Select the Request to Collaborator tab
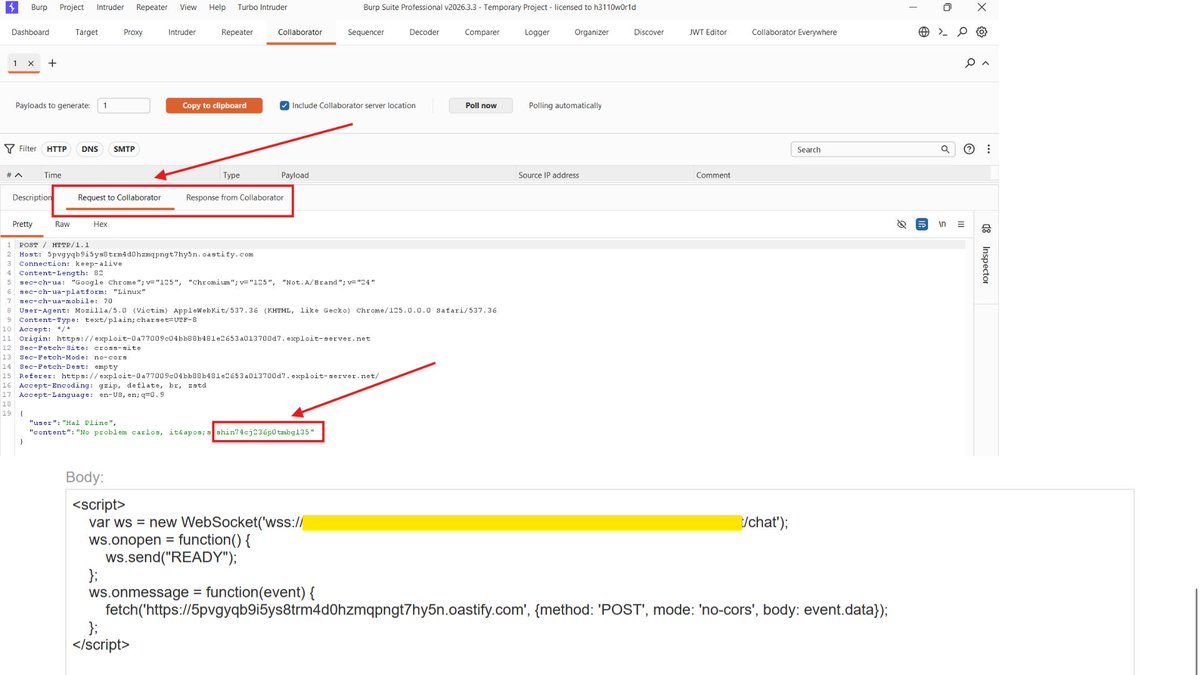Viewport: 1200px width, 675px height. 119,198
